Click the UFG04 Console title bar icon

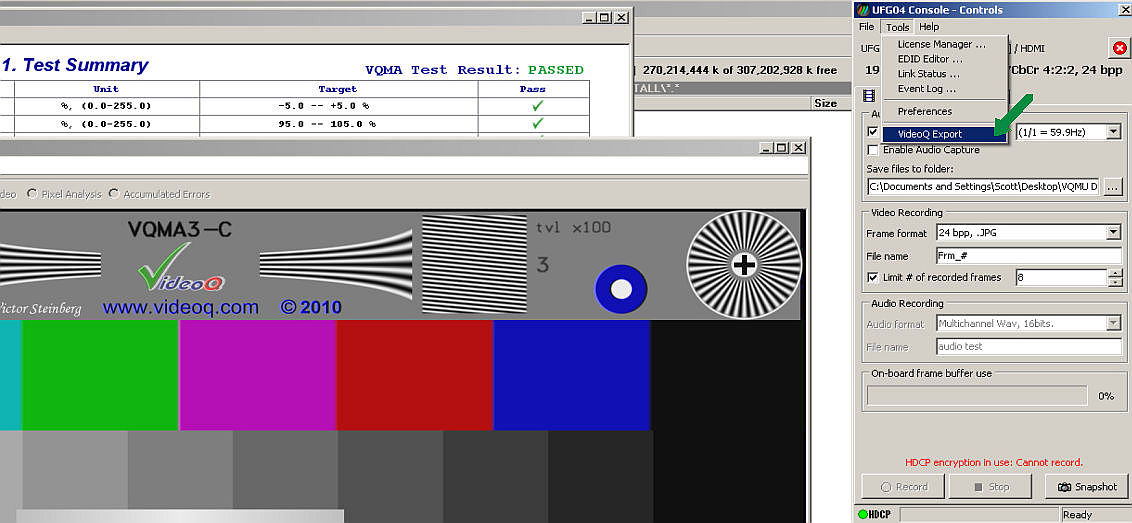pos(863,9)
